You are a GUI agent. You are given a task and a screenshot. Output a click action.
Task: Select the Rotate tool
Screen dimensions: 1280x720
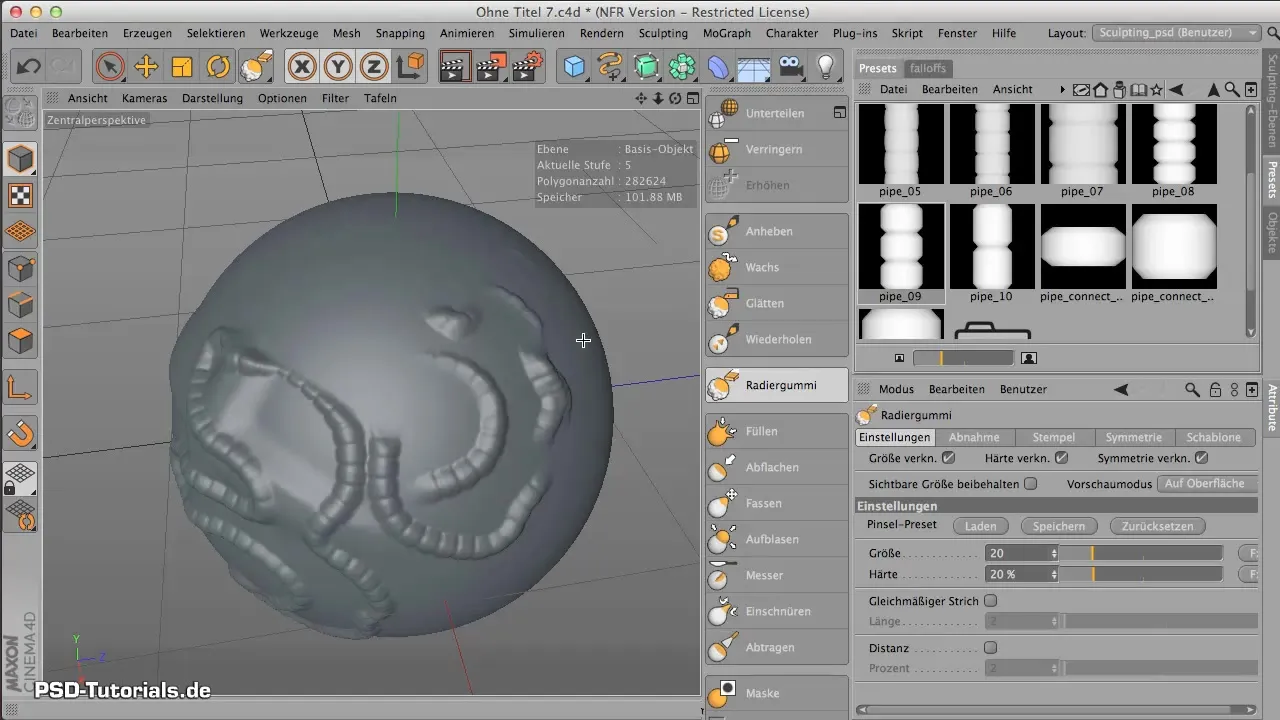coord(218,67)
